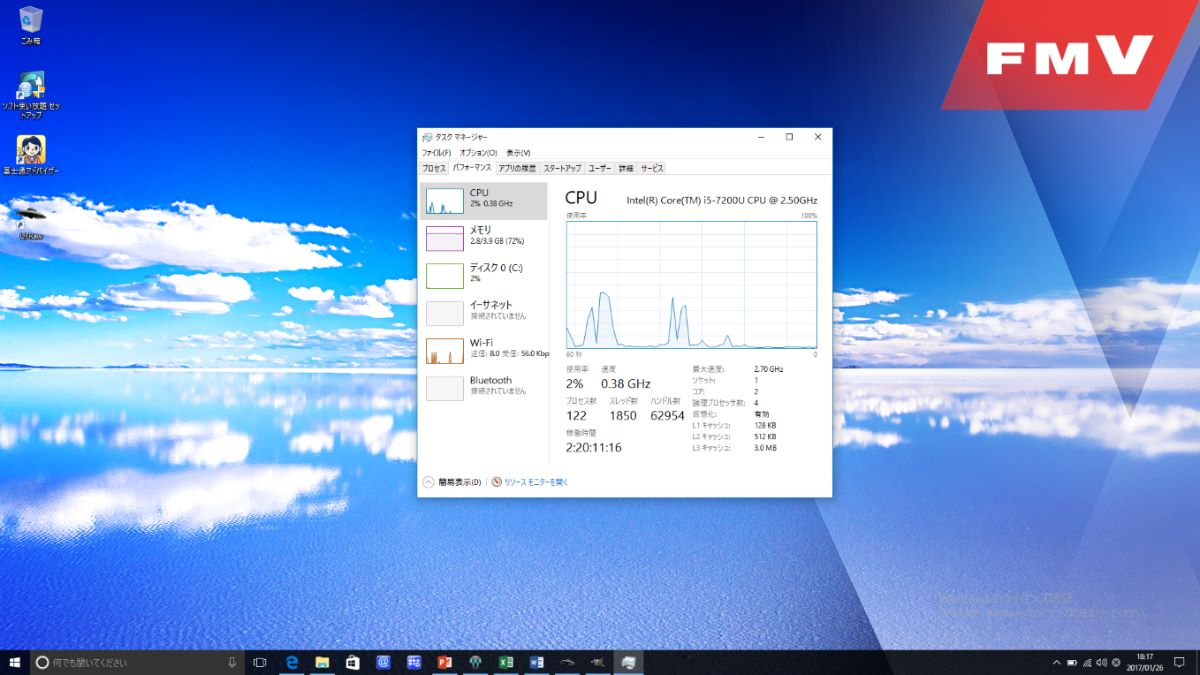The image size is (1200, 675).
Task: Collapse to simple view (簡易表示) arrow
Action: 429,482
